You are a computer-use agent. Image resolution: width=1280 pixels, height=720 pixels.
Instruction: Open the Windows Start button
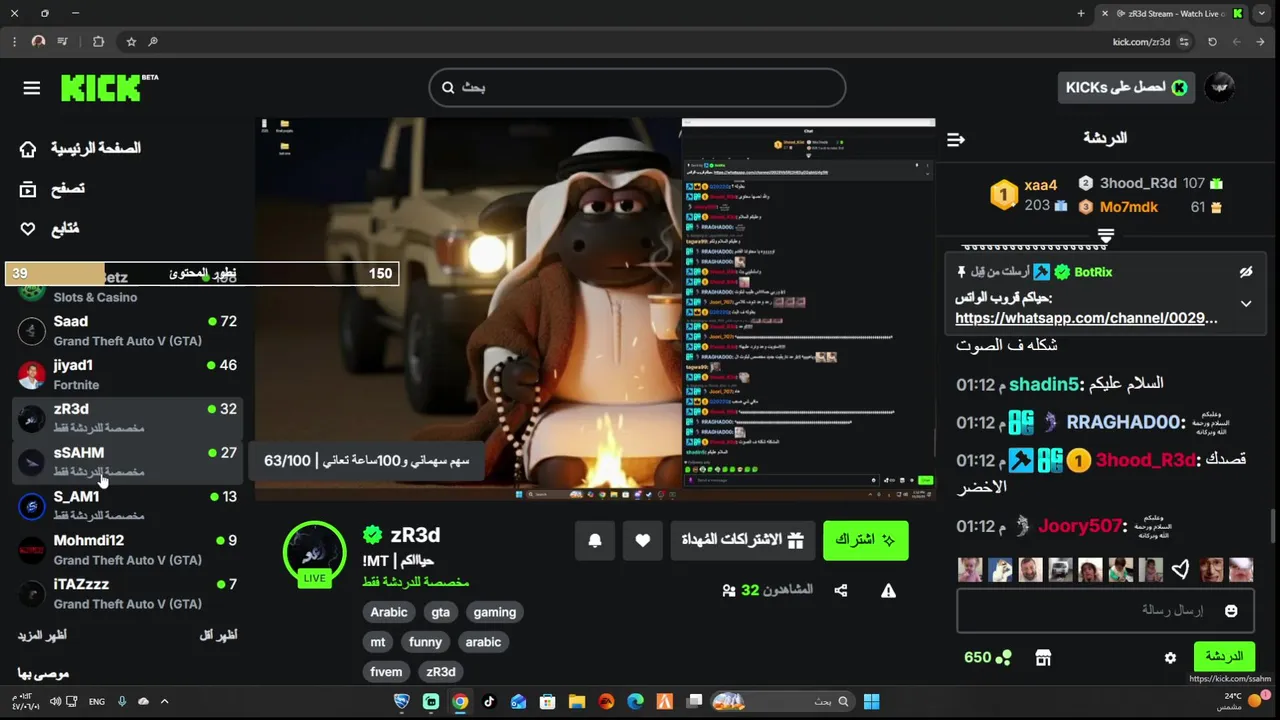click(871, 701)
